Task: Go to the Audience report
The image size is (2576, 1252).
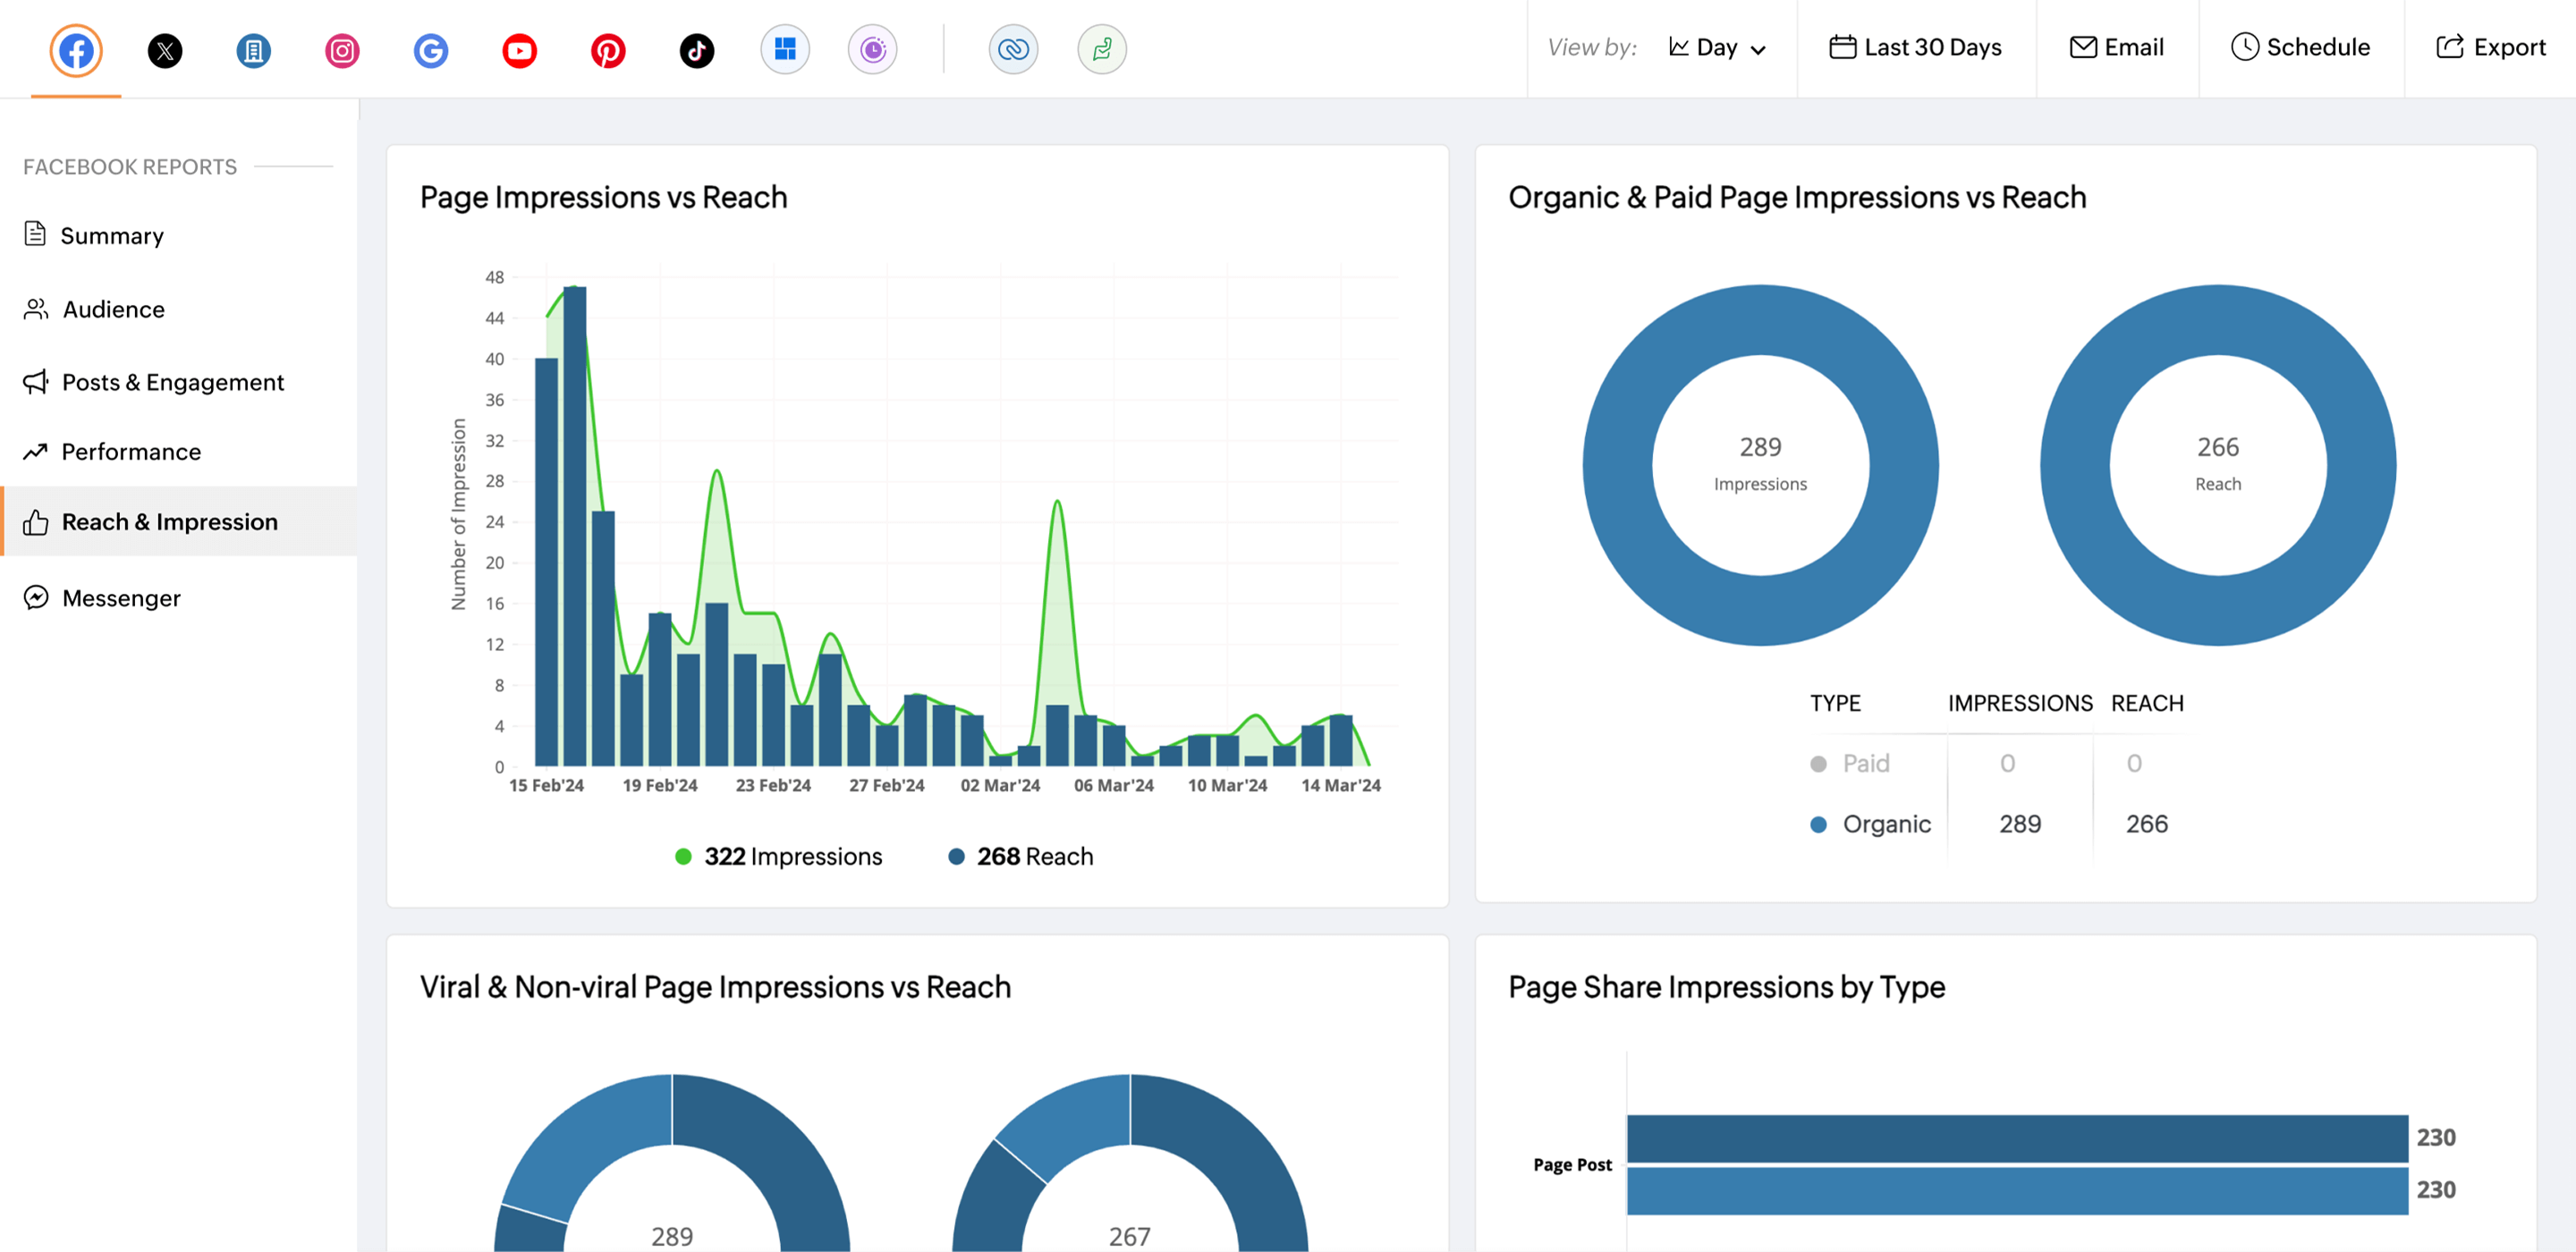Action: [x=113, y=309]
